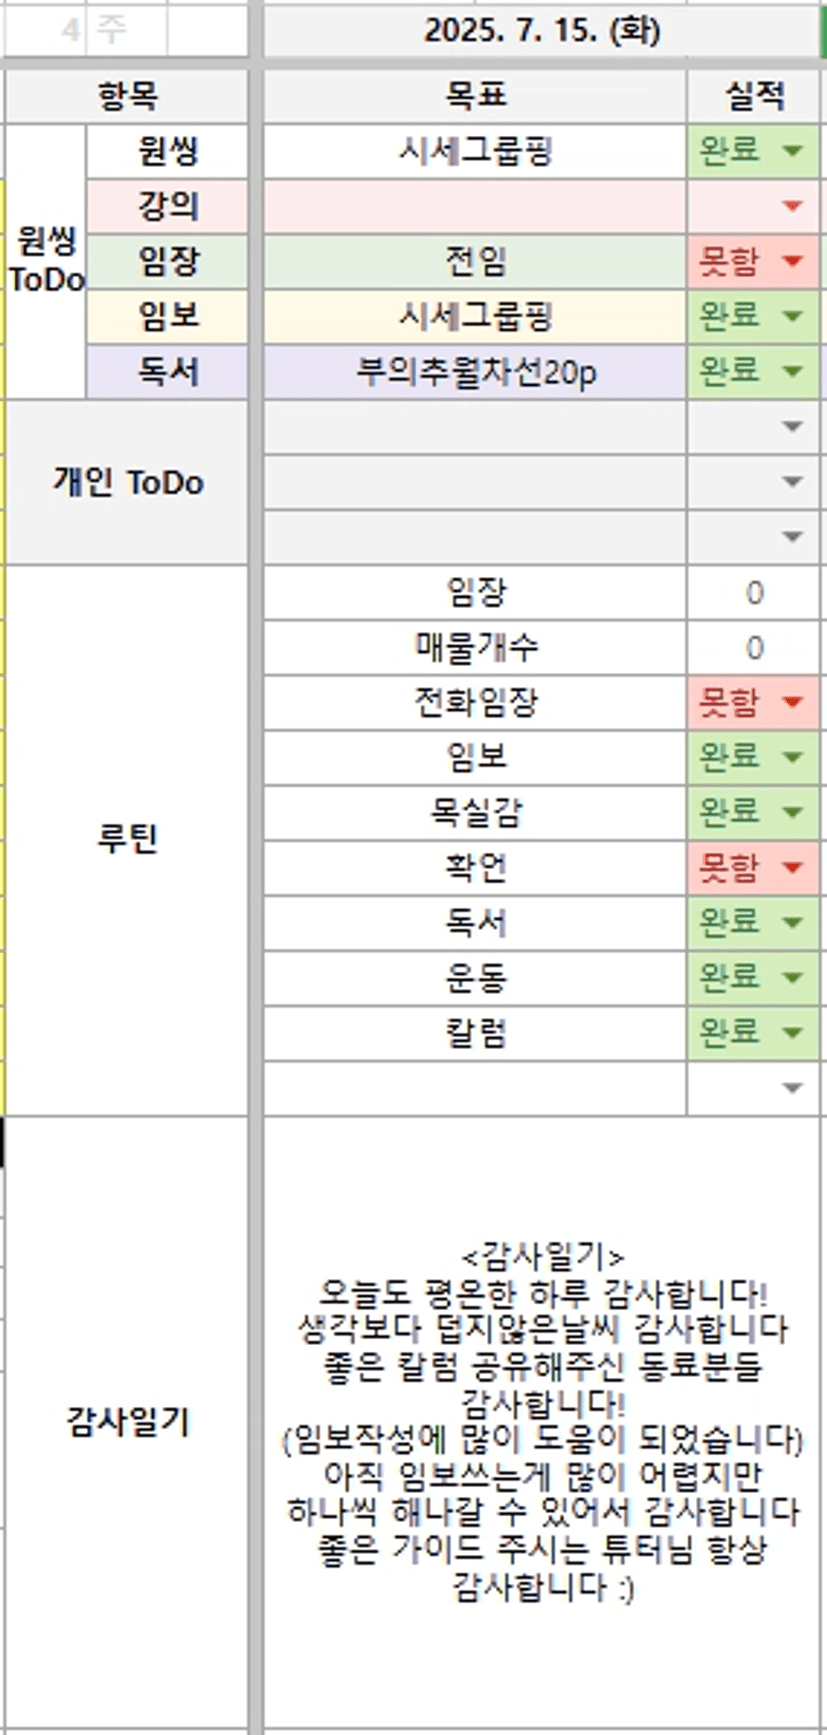The height and width of the screenshot is (1735, 827).
Task: Open first 개인 ToDo status dropdown
Action: [x=792, y=427]
